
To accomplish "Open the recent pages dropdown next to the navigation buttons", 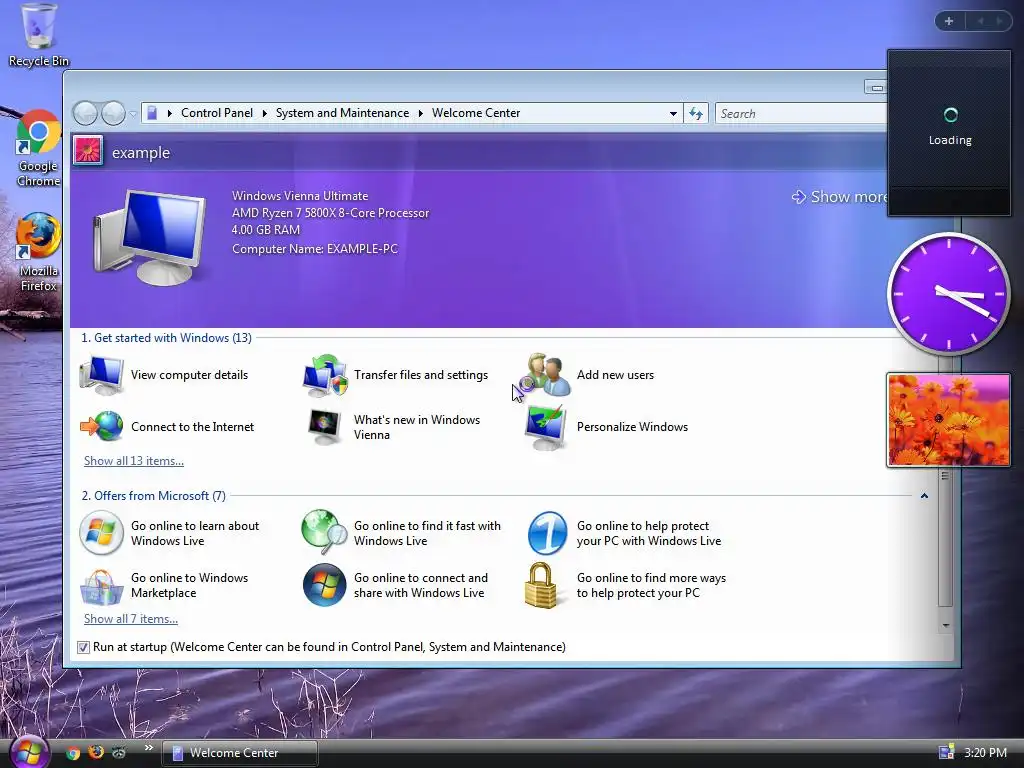I will [x=133, y=114].
